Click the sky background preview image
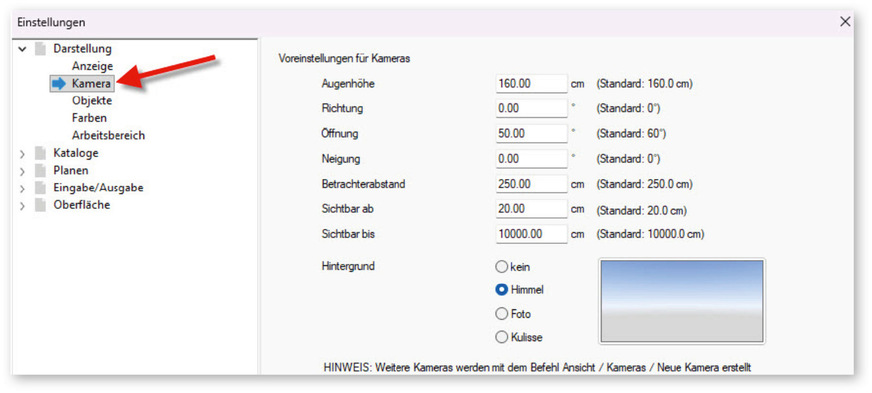Image resolution: width=872 pixels, height=393 pixels. 682,301
